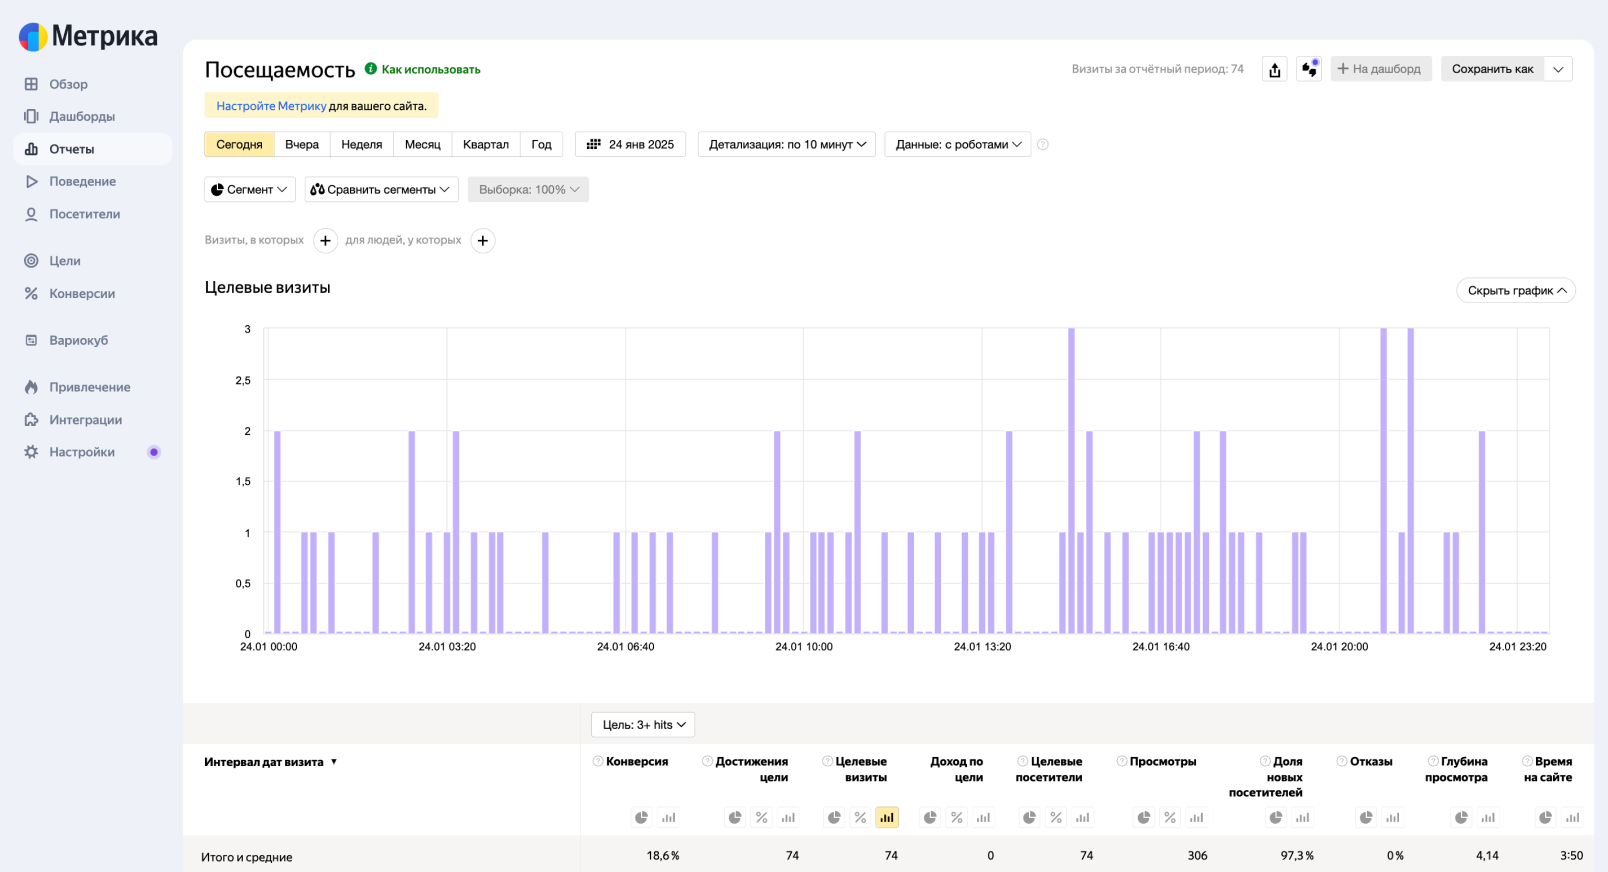Select the bar chart icon under Целевые посетители

click(x=1082, y=818)
